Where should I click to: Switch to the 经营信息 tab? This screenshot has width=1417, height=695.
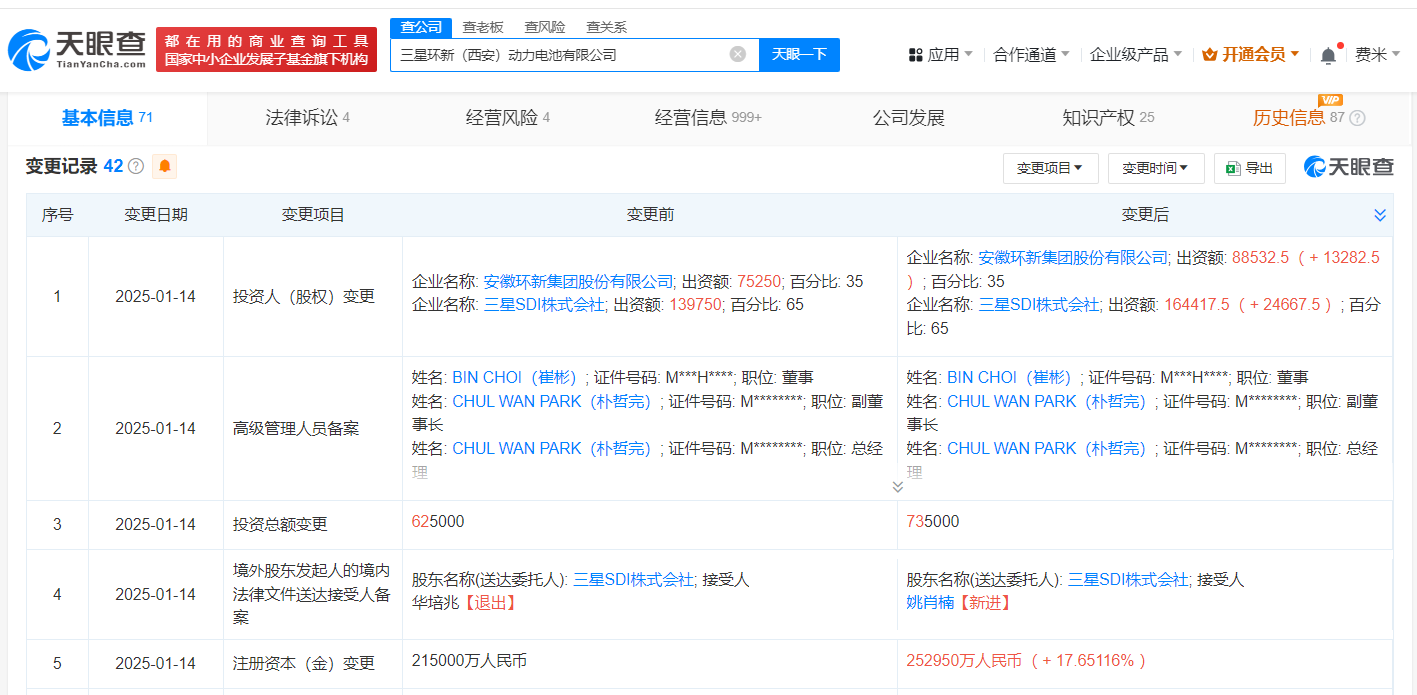click(708, 118)
